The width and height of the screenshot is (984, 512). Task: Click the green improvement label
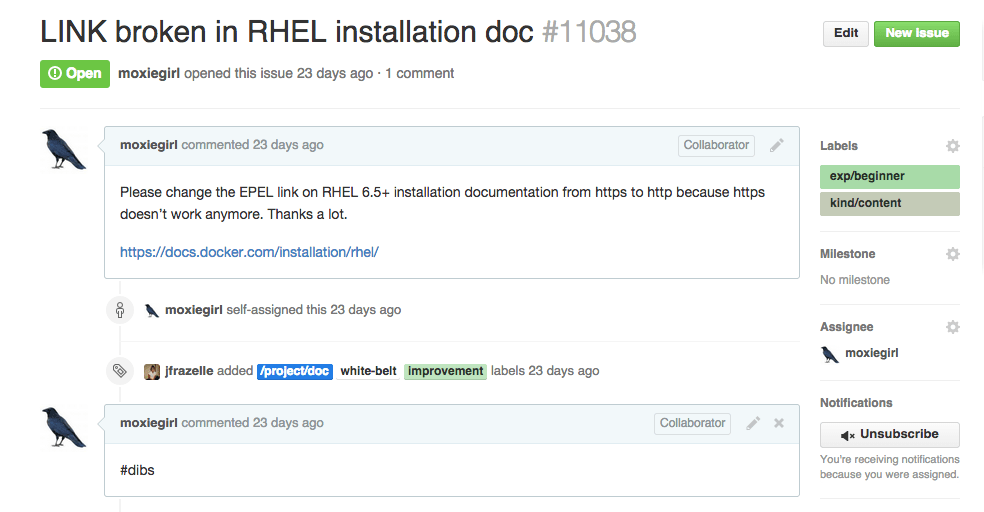pyautogui.click(x=445, y=371)
